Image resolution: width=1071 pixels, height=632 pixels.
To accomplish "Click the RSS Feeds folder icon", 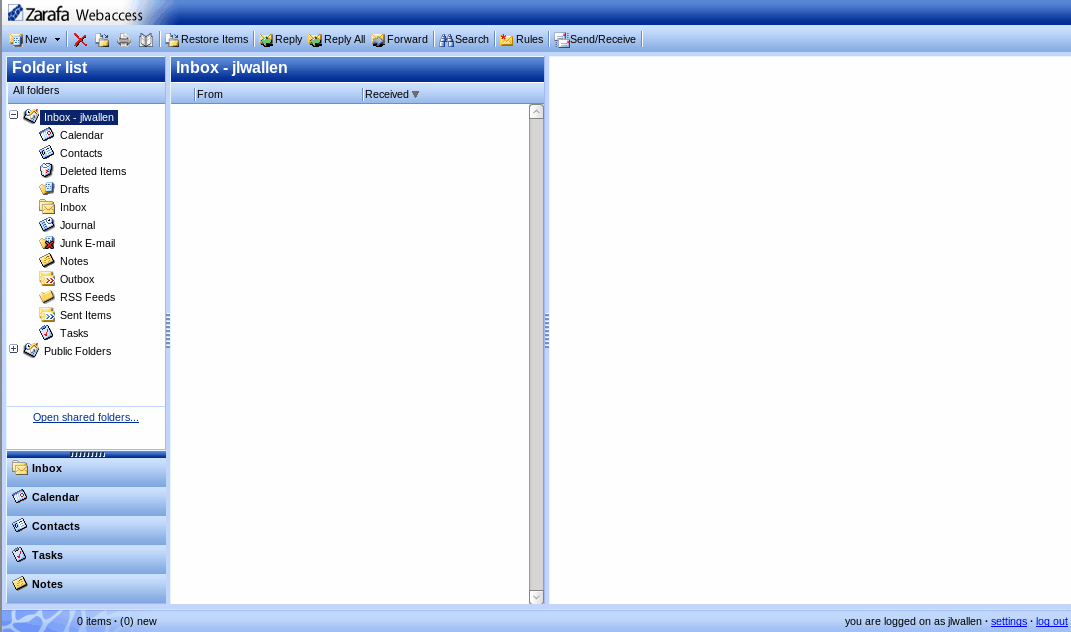I will click(x=46, y=297).
